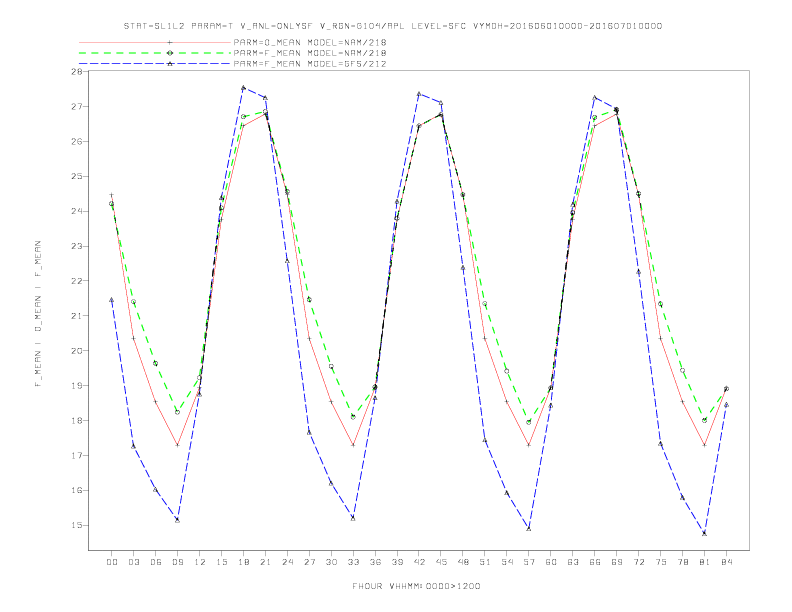This screenshot has height=612, width=792.
Task: Click y-axis tick label 19
Action: click(77, 385)
